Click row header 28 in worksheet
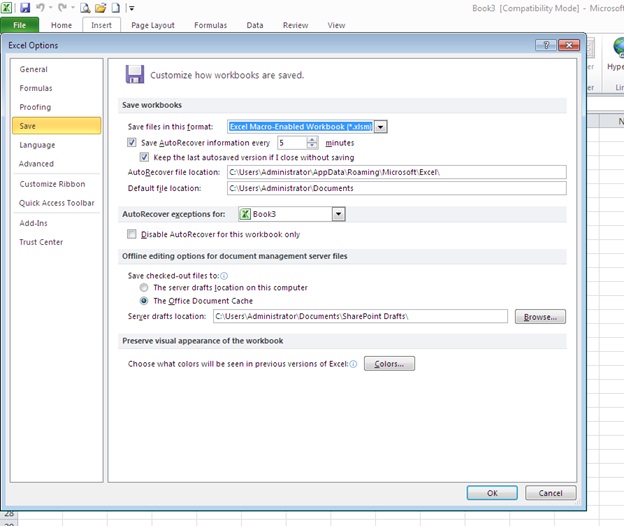The height and width of the screenshot is (526, 624). 9,514
